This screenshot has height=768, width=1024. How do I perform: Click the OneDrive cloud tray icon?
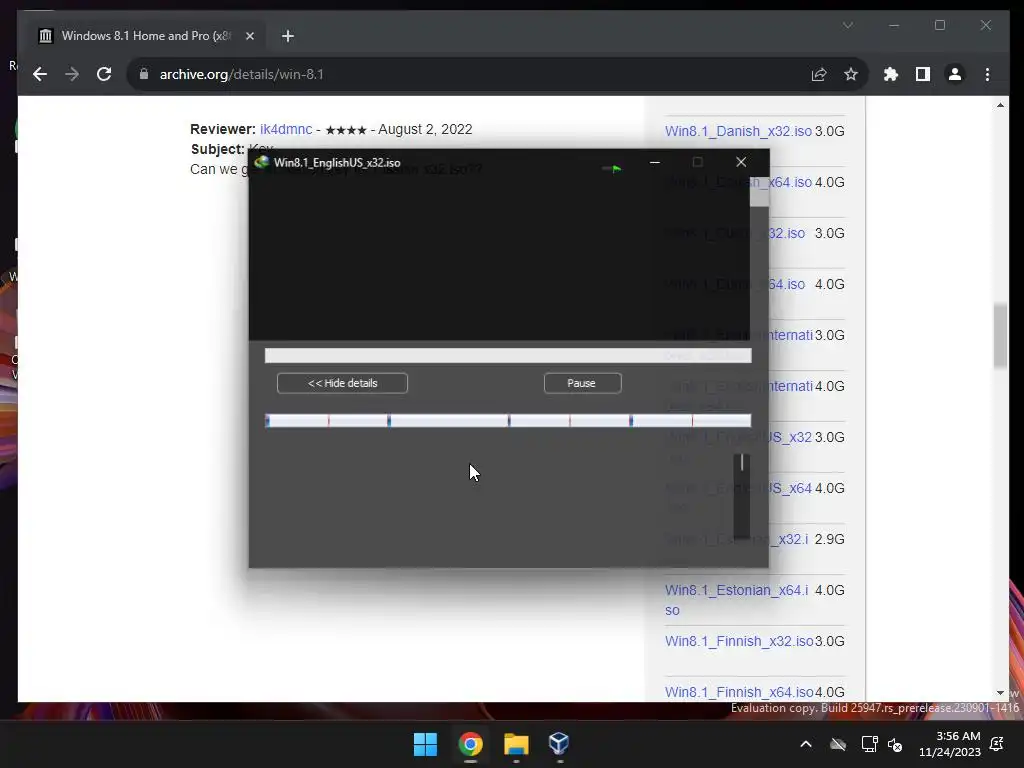coord(838,744)
